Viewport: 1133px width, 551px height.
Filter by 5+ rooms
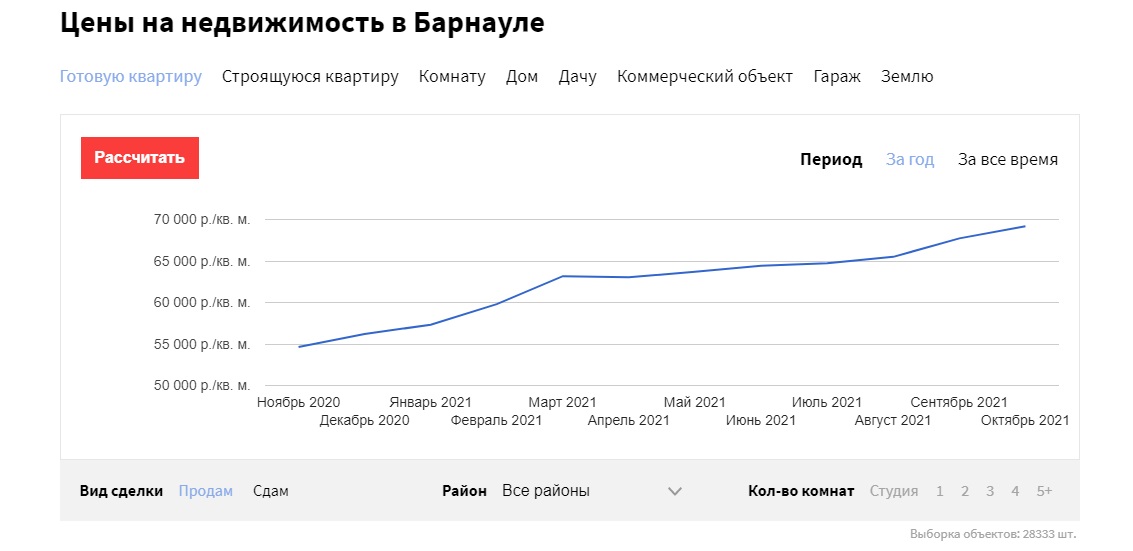pos(1044,491)
